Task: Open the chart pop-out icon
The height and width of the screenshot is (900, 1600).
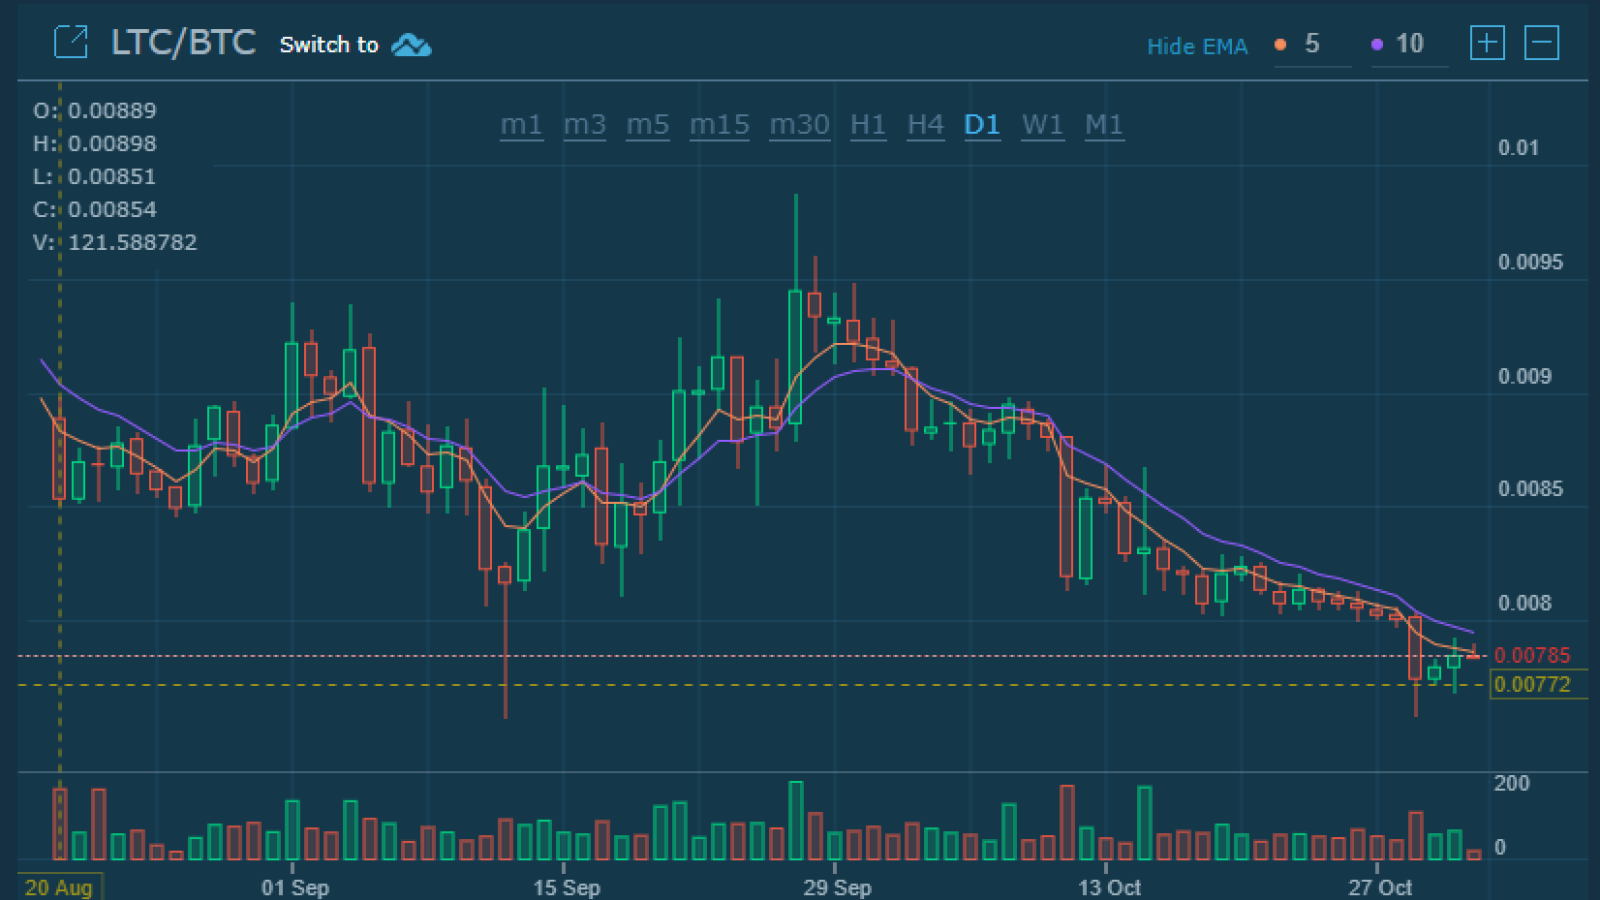Action: coord(71,42)
